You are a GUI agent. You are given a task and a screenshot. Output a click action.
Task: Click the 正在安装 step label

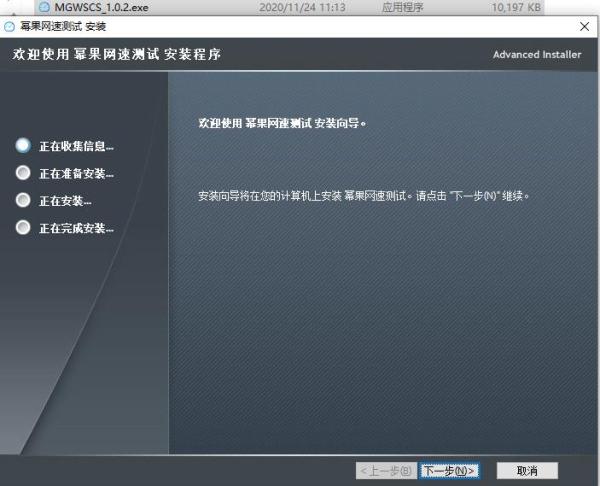(x=65, y=201)
